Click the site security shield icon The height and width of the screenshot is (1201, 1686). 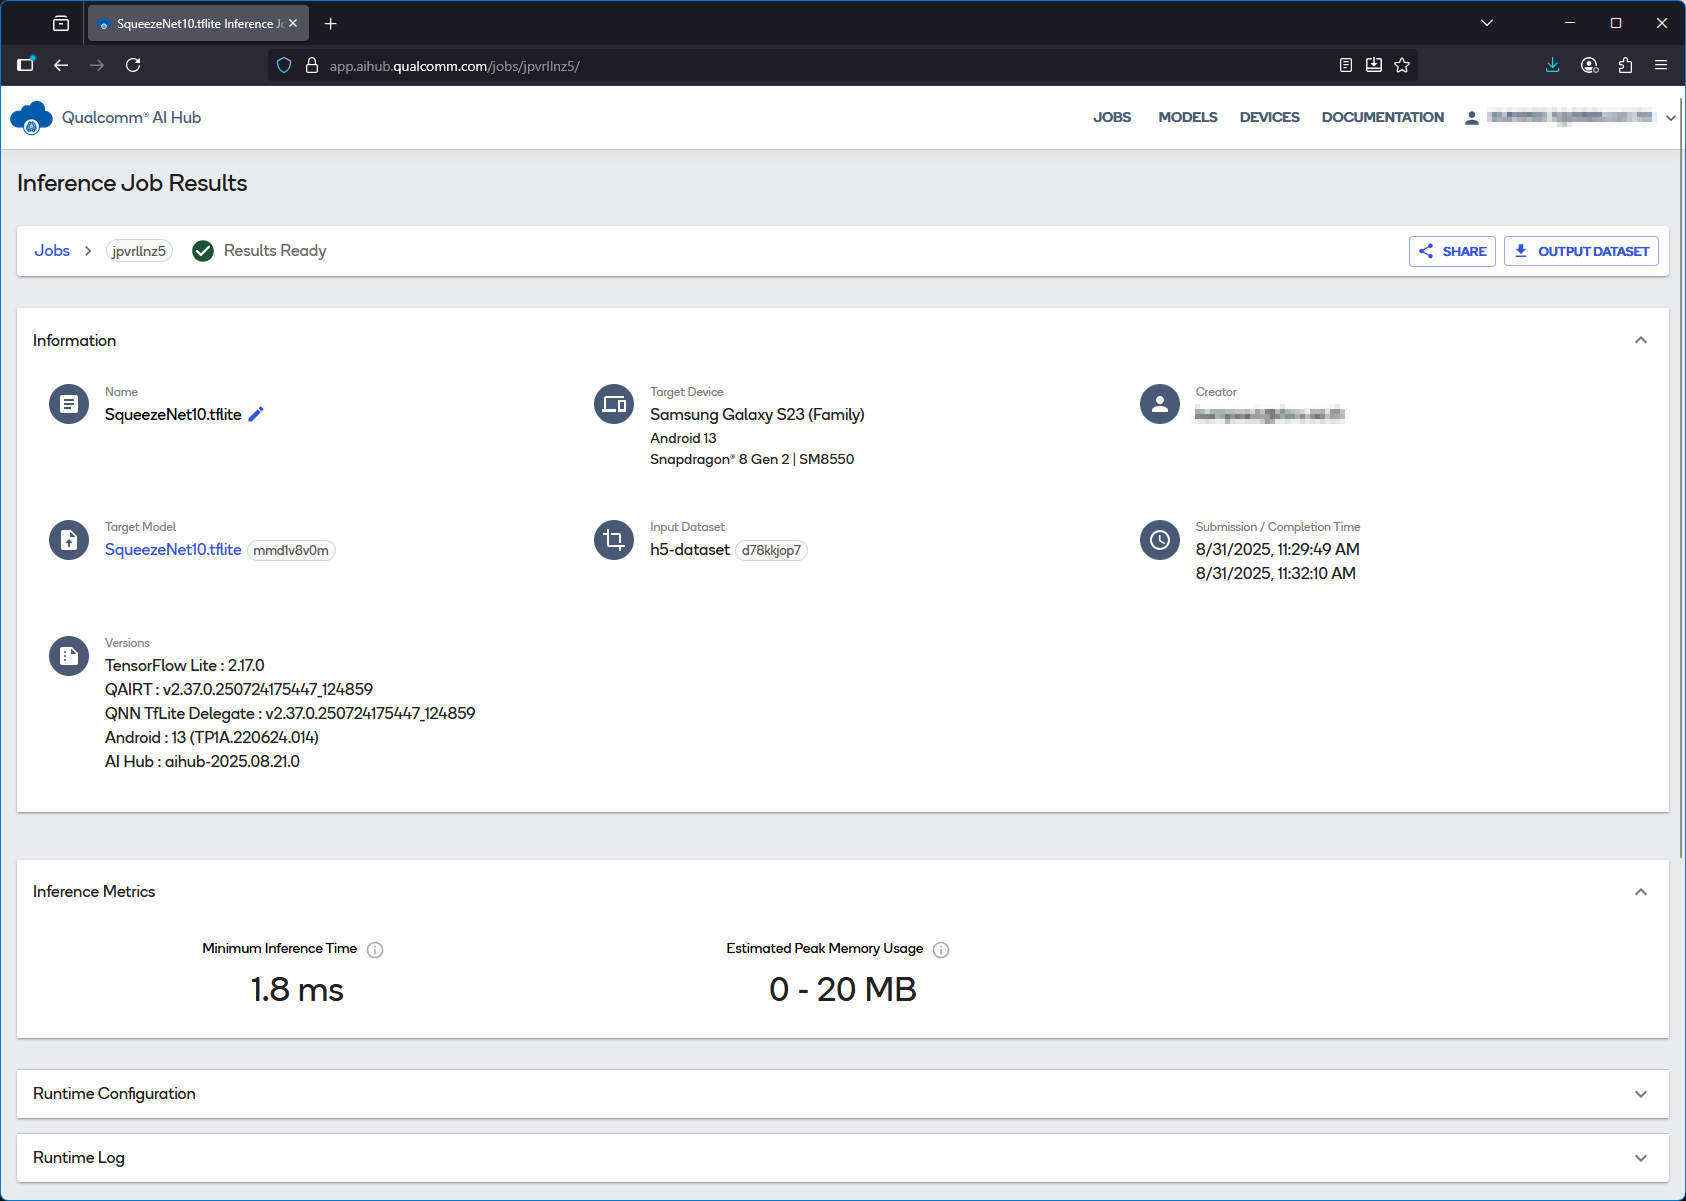point(284,65)
